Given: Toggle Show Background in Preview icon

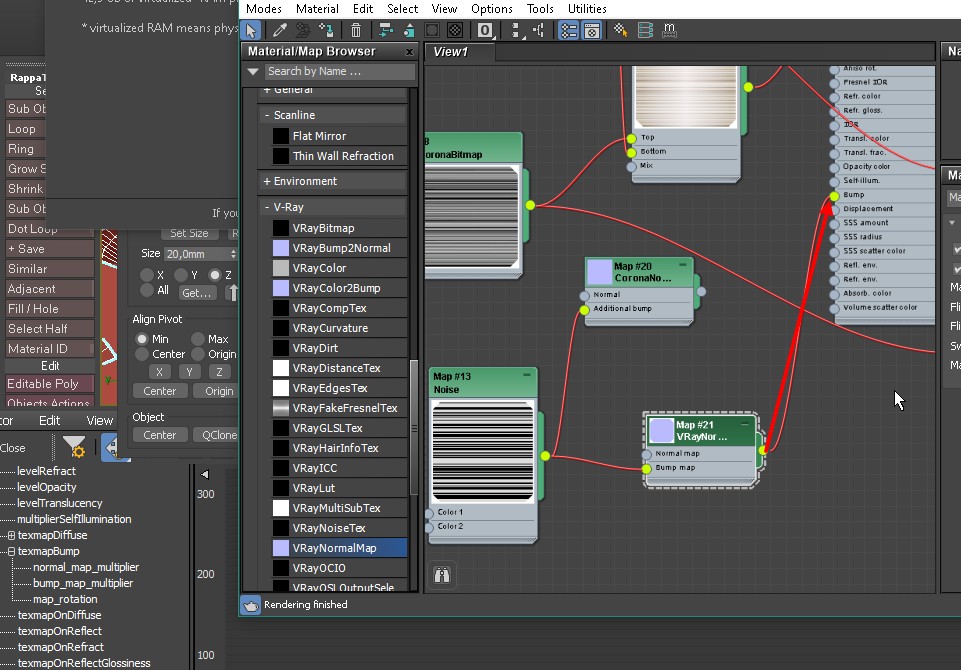Looking at the screenshot, I should (455, 31).
